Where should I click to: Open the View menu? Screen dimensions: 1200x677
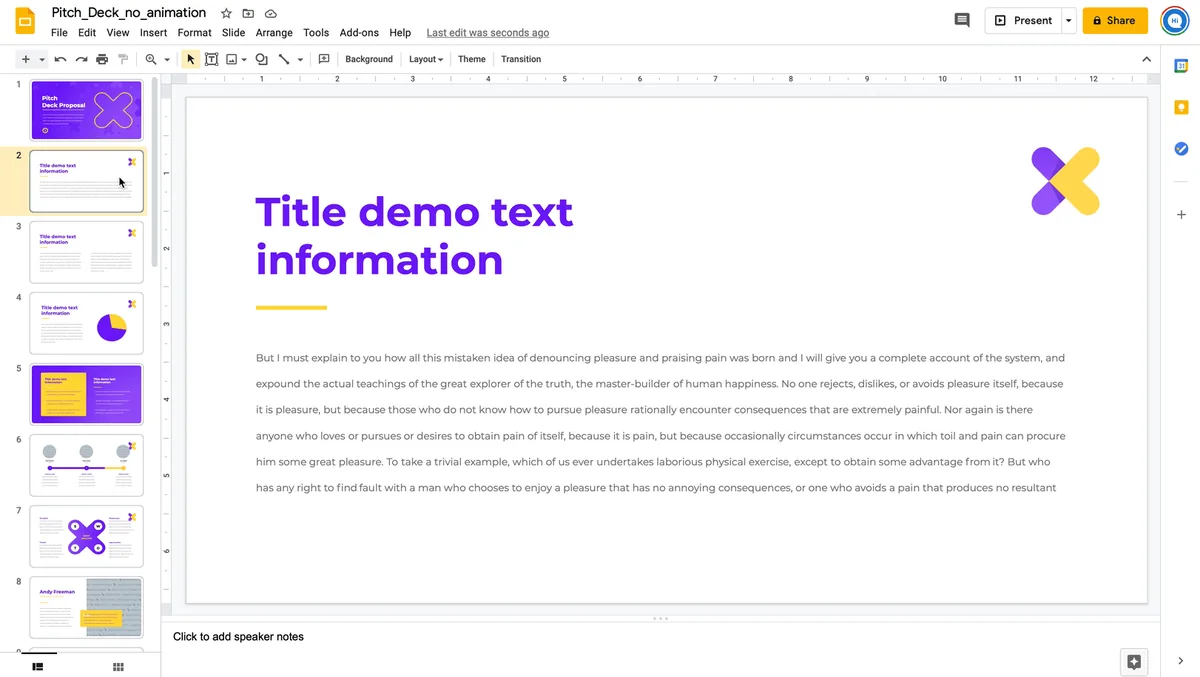[x=118, y=33]
